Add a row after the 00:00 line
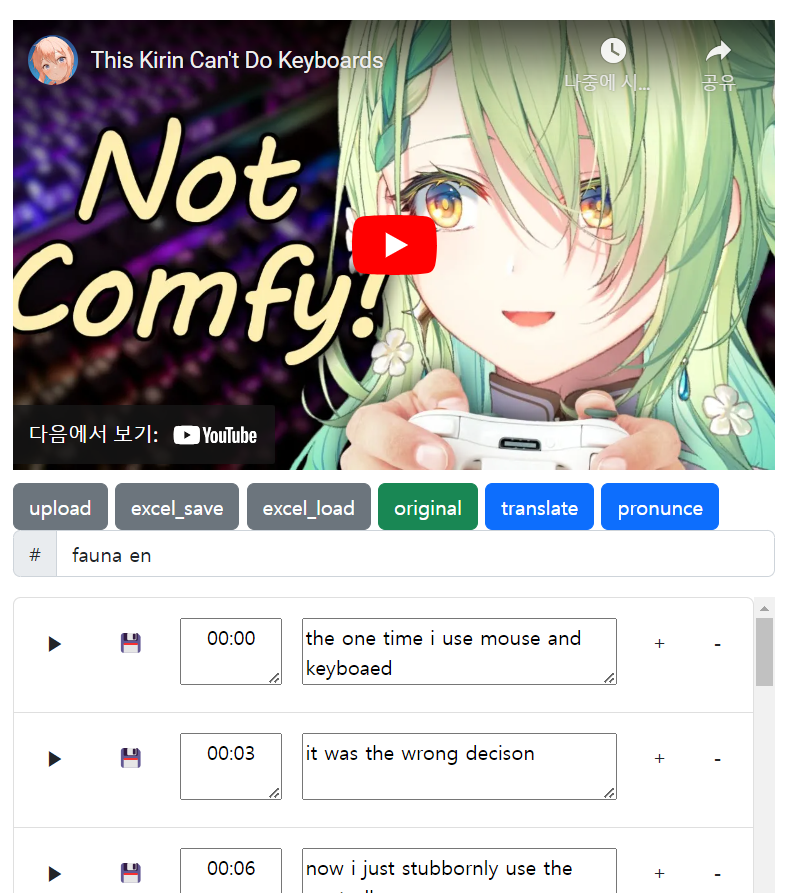Image resolution: width=785 pixels, height=893 pixels. [x=660, y=644]
